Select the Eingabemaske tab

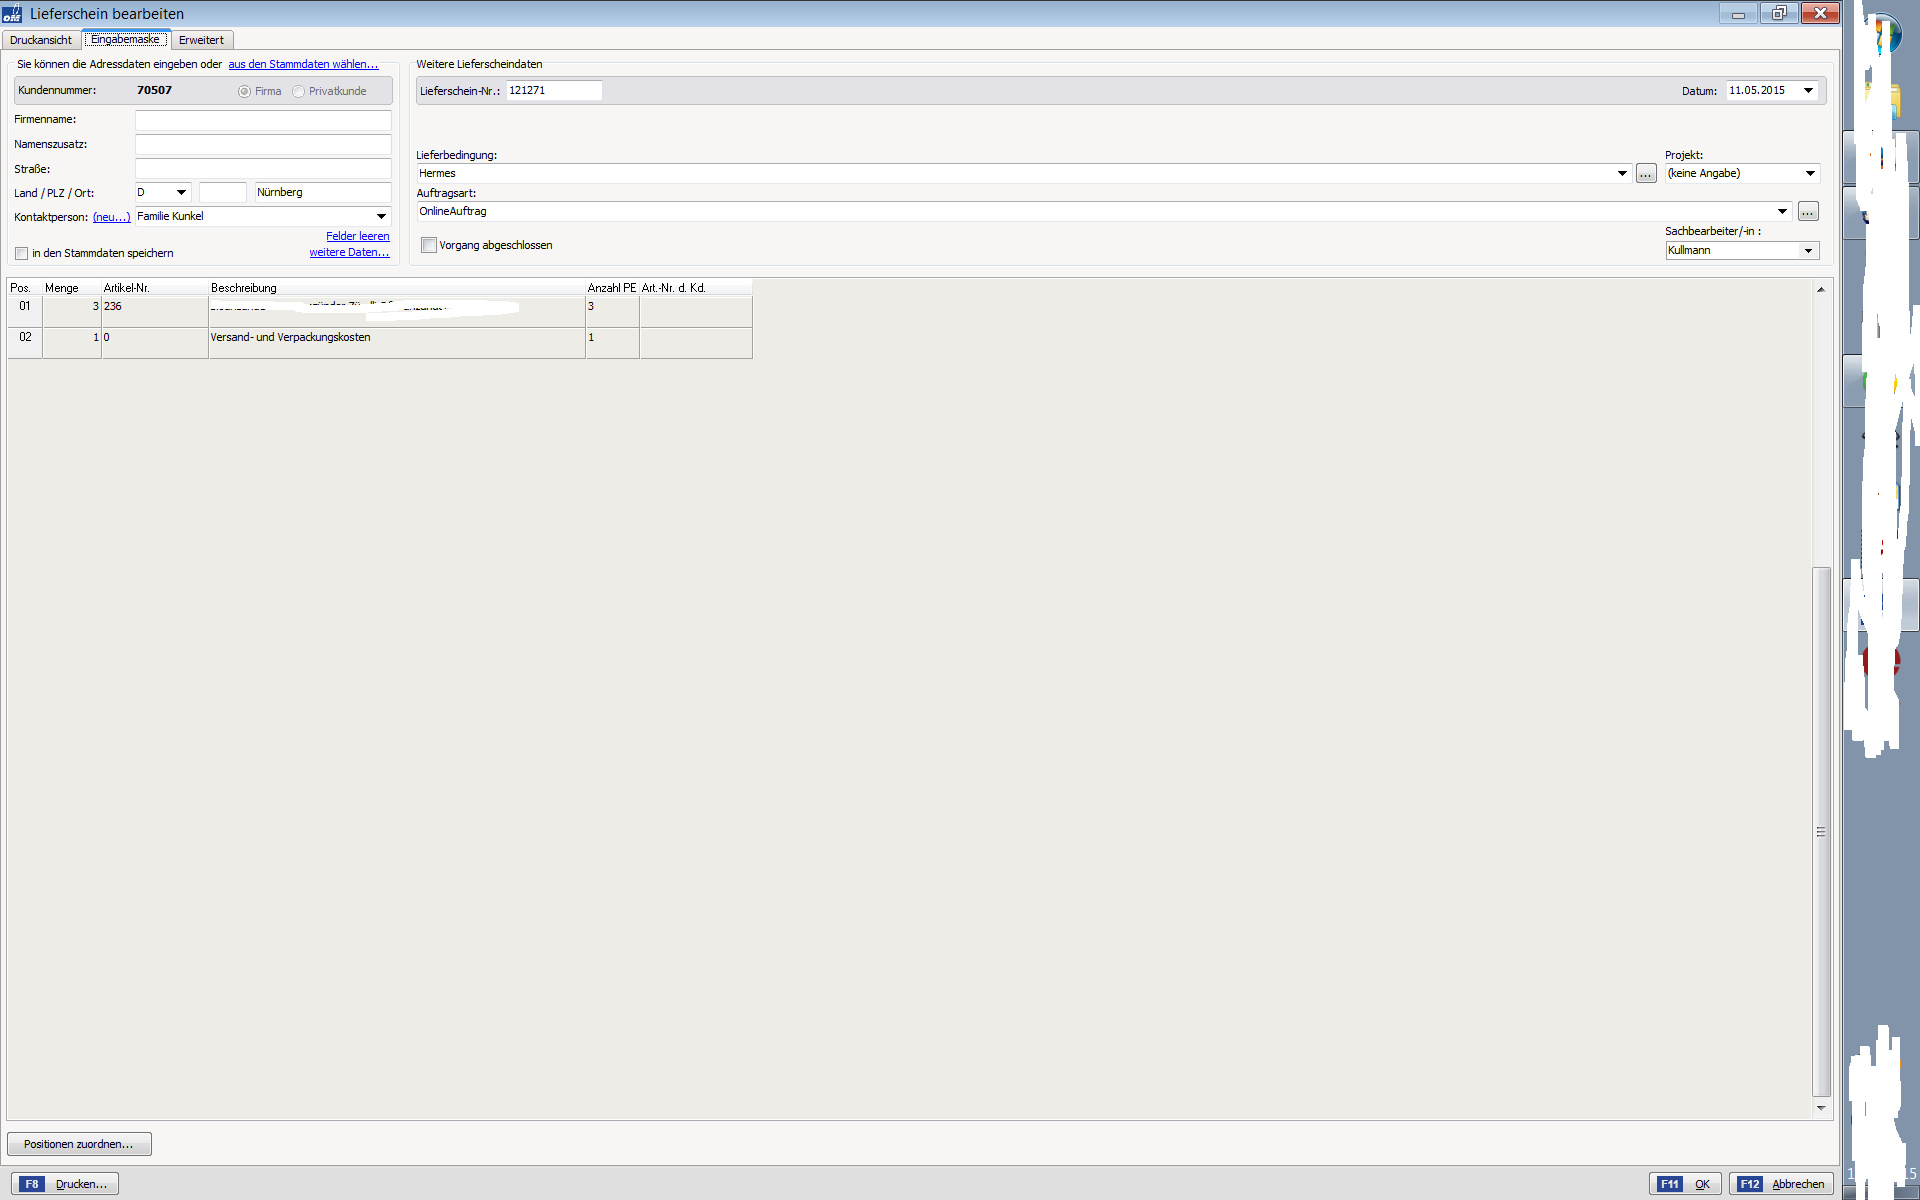pyautogui.click(x=125, y=39)
